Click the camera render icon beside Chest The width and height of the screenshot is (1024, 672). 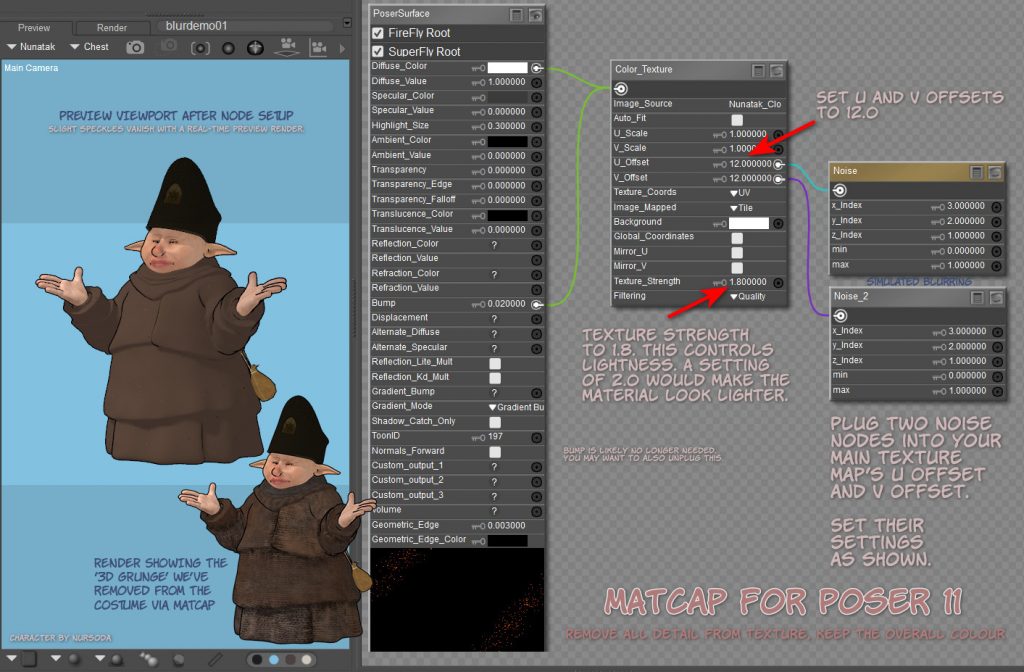click(135, 47)
